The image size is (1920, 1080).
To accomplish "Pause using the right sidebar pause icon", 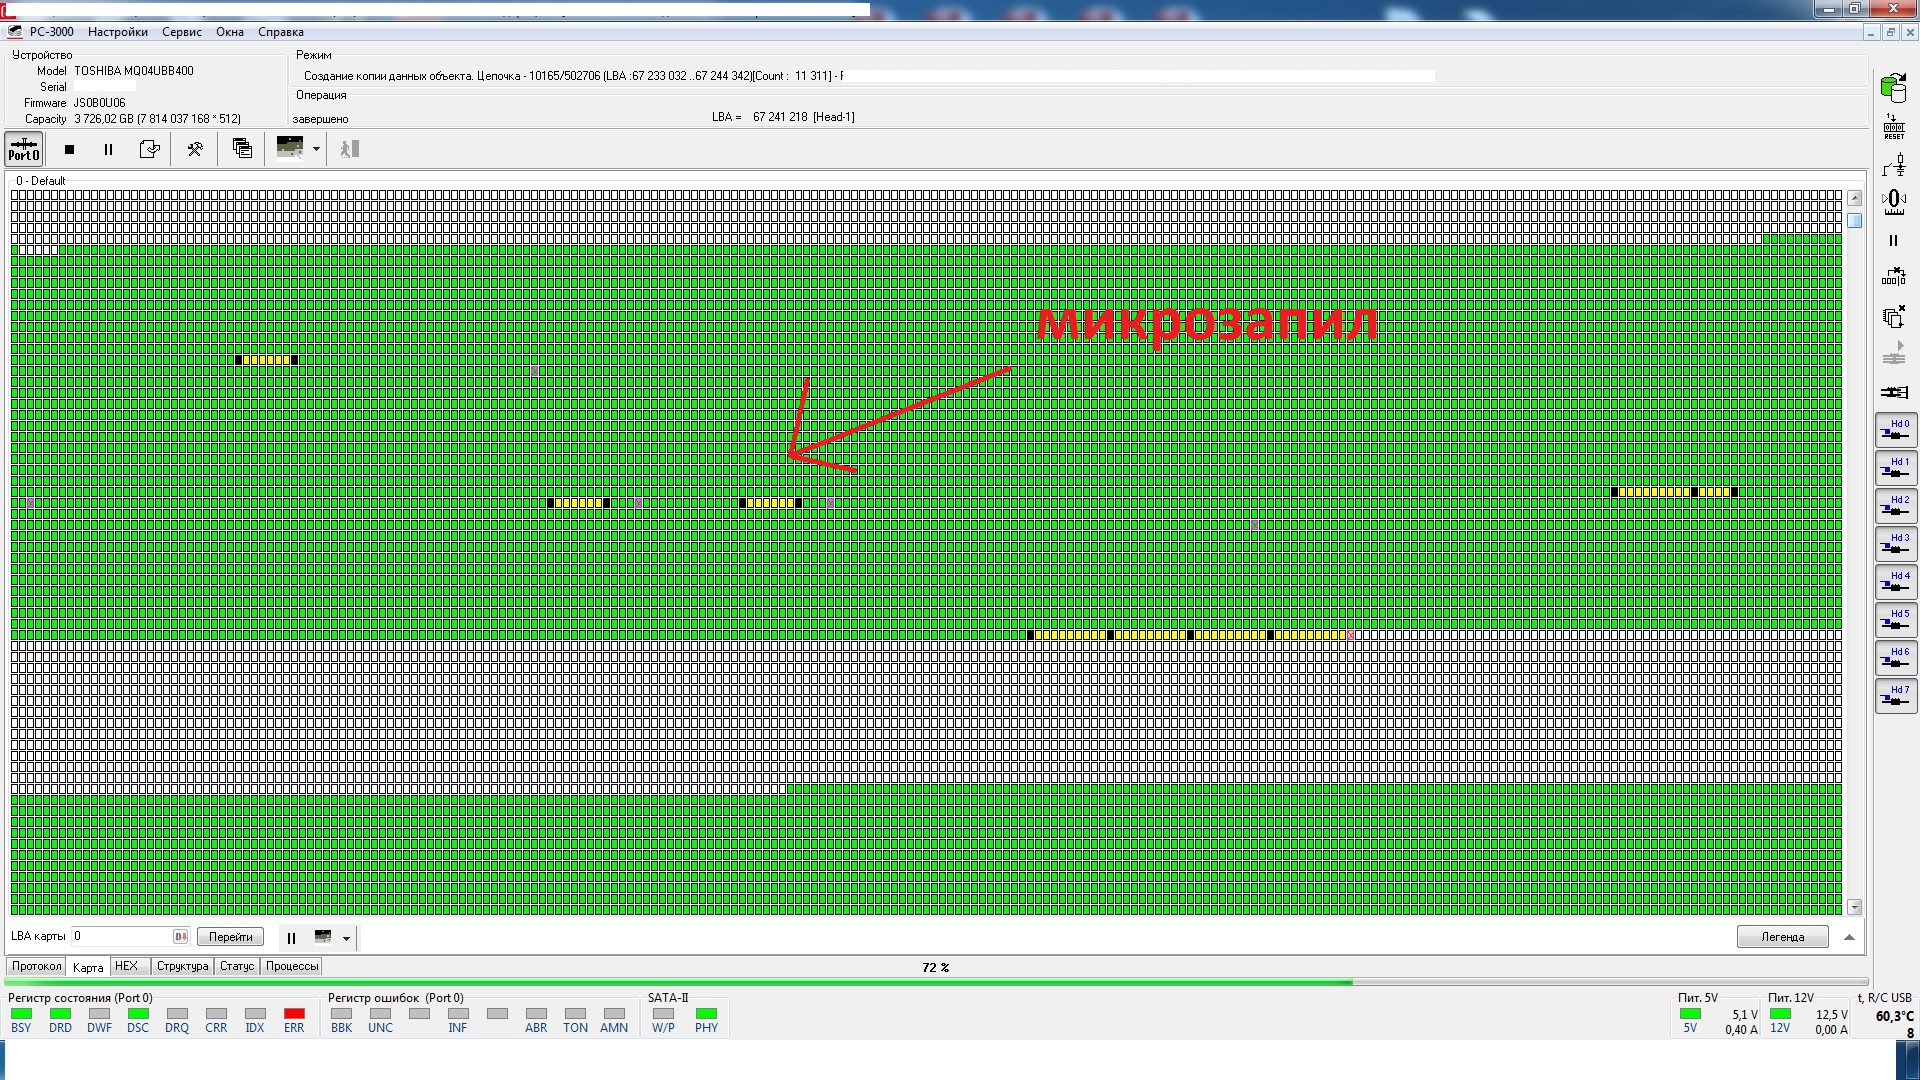I will coord(1893,241).
